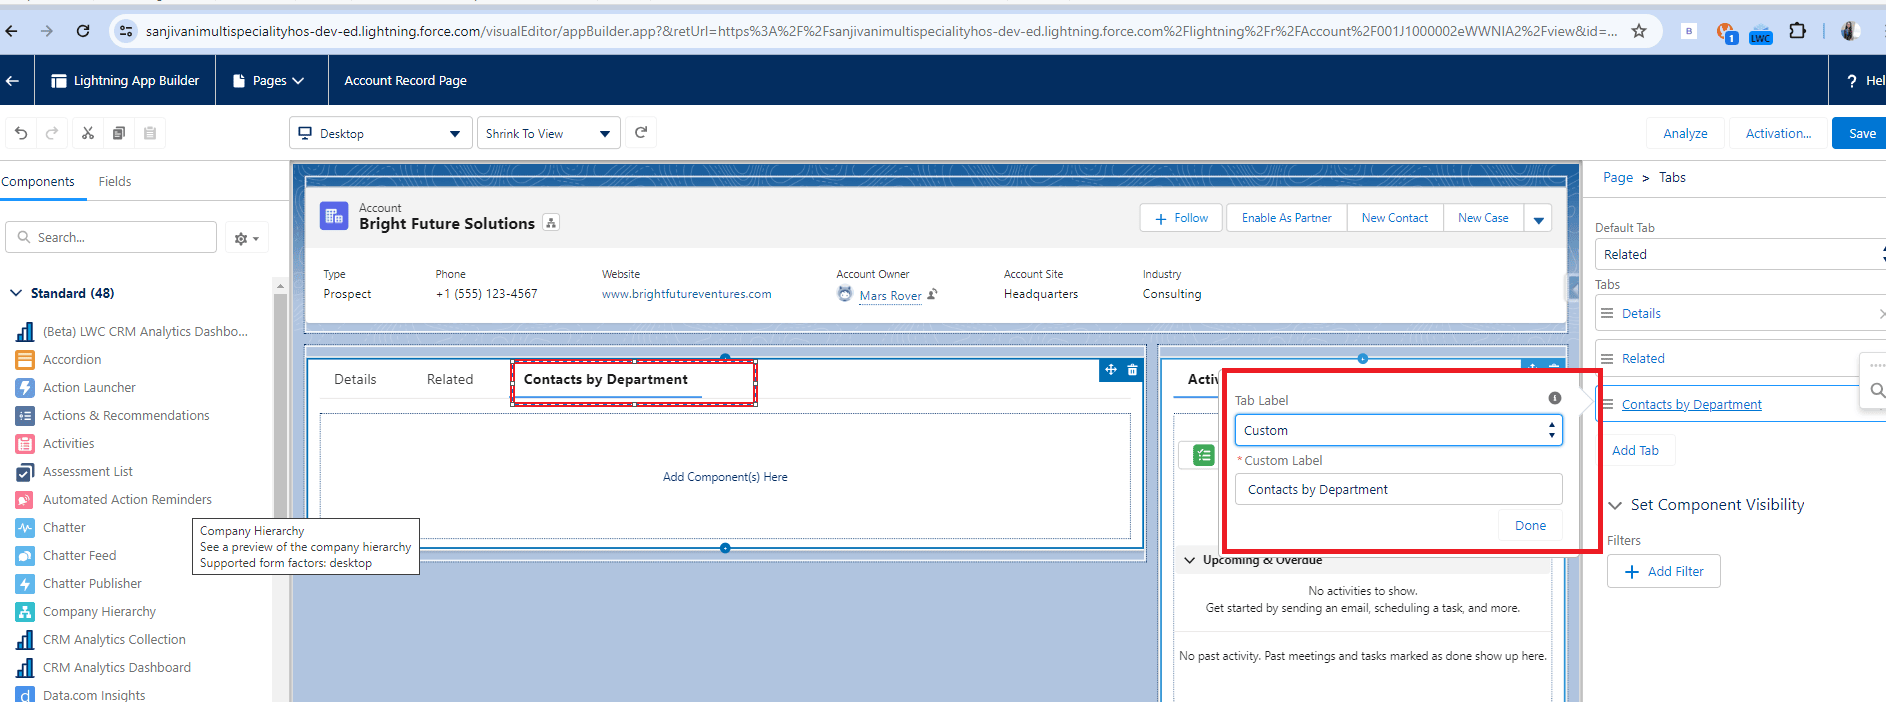Redo the change in the builder toolbar
The height and width of the screenshot is (702, 1886).
(x=52, y=133)
